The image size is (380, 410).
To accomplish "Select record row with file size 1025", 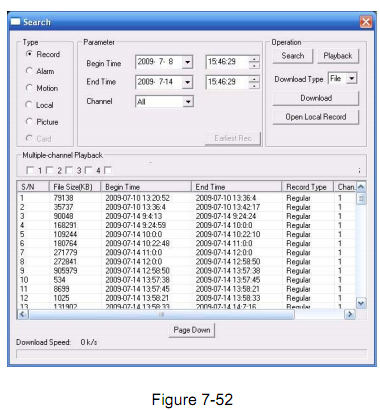I will pos(186,298).
